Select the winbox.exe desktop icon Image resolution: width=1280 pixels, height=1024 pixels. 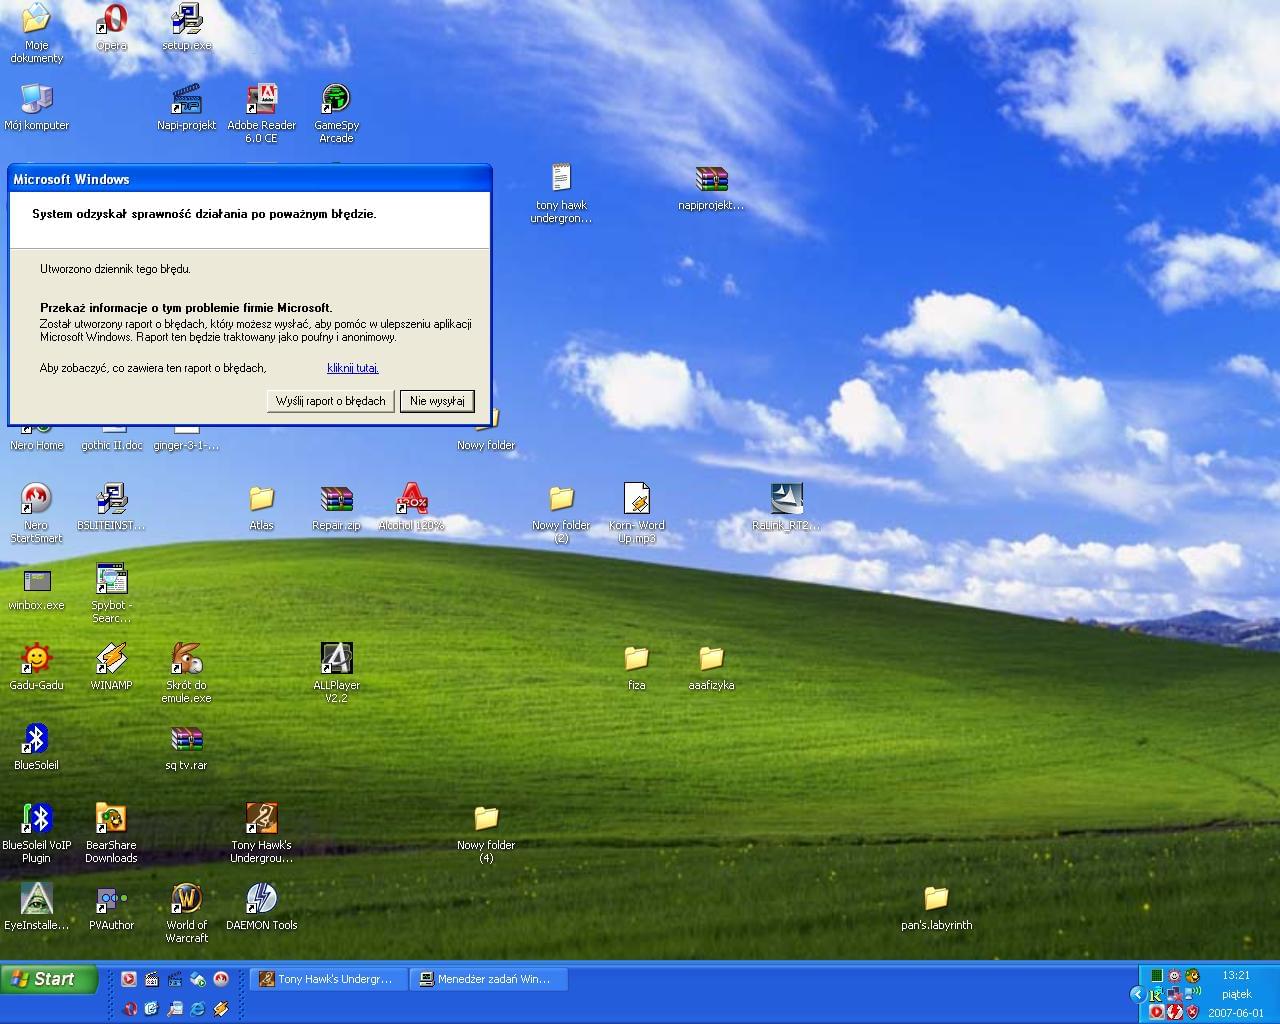[36, 587]
